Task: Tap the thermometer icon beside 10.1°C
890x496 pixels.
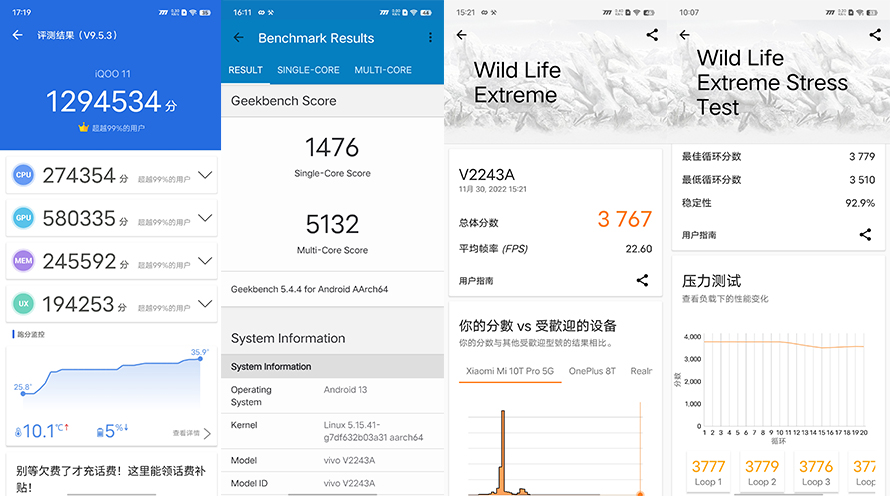Action: [x=18, y=432]
